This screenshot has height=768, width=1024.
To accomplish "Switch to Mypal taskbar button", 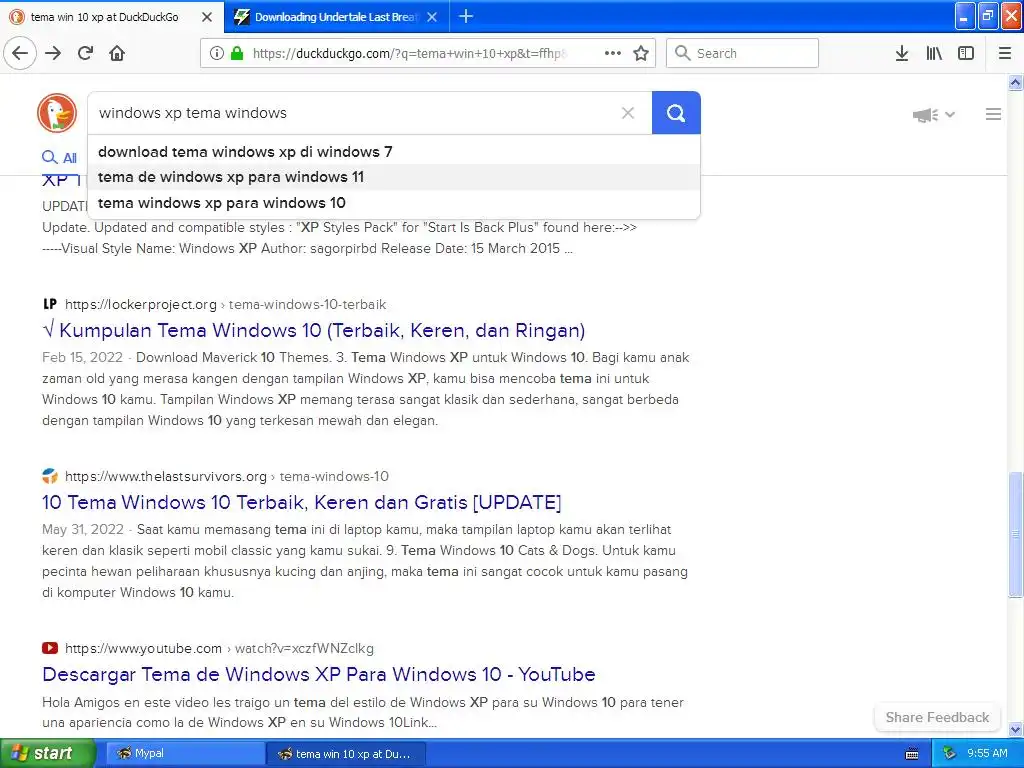I will [185, 754].
